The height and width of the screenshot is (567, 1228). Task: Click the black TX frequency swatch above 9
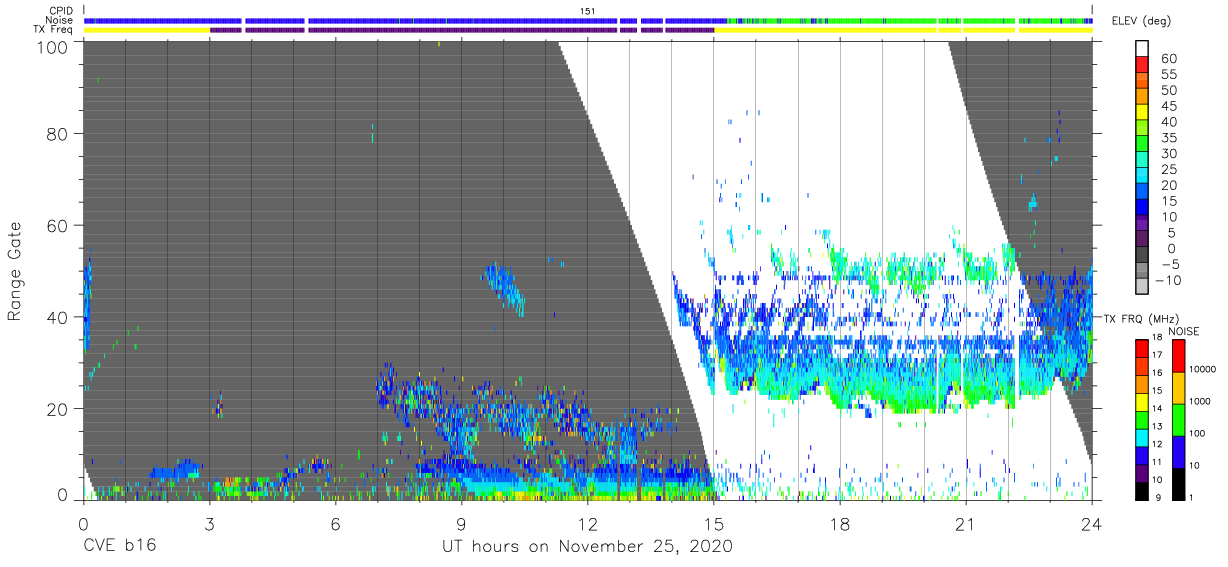pos(1144,492)
